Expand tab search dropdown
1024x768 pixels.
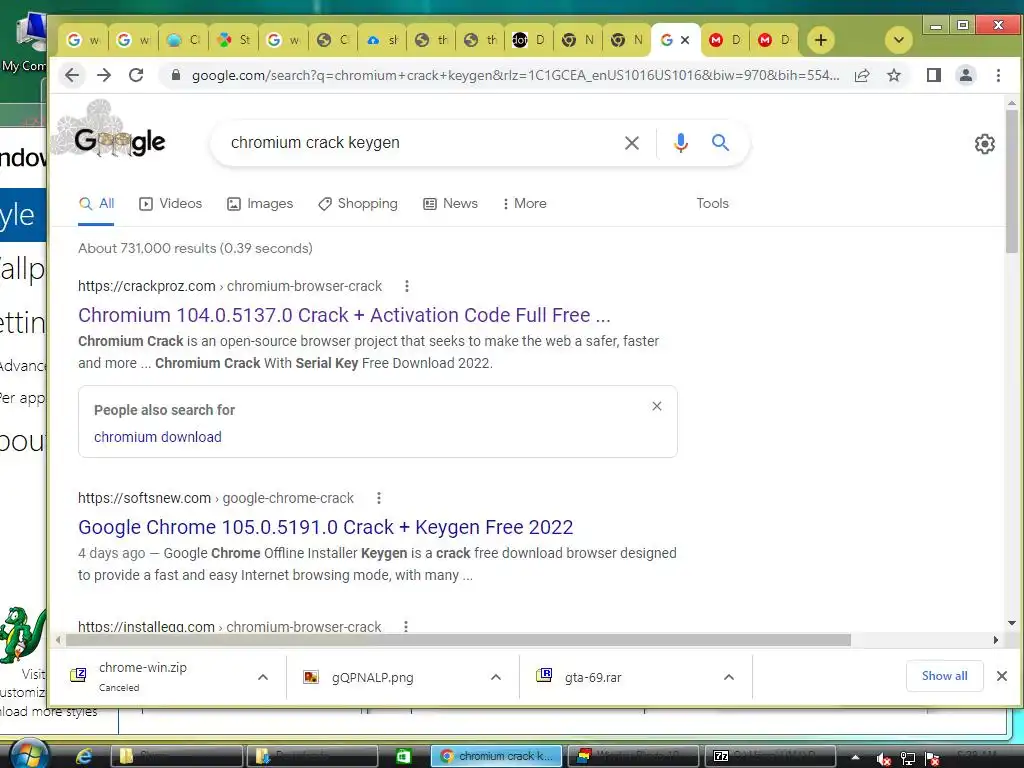click(899, 40)
